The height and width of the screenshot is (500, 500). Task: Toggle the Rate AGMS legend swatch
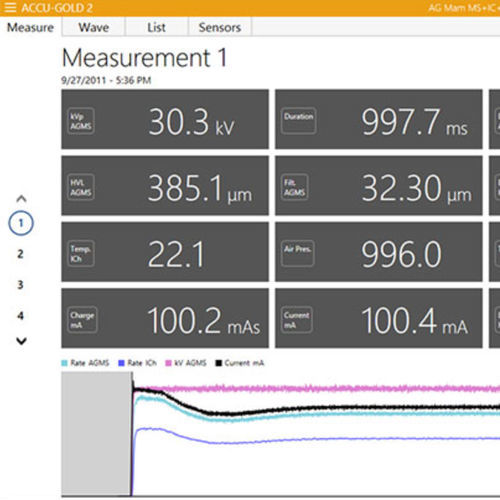pos(64,363)
